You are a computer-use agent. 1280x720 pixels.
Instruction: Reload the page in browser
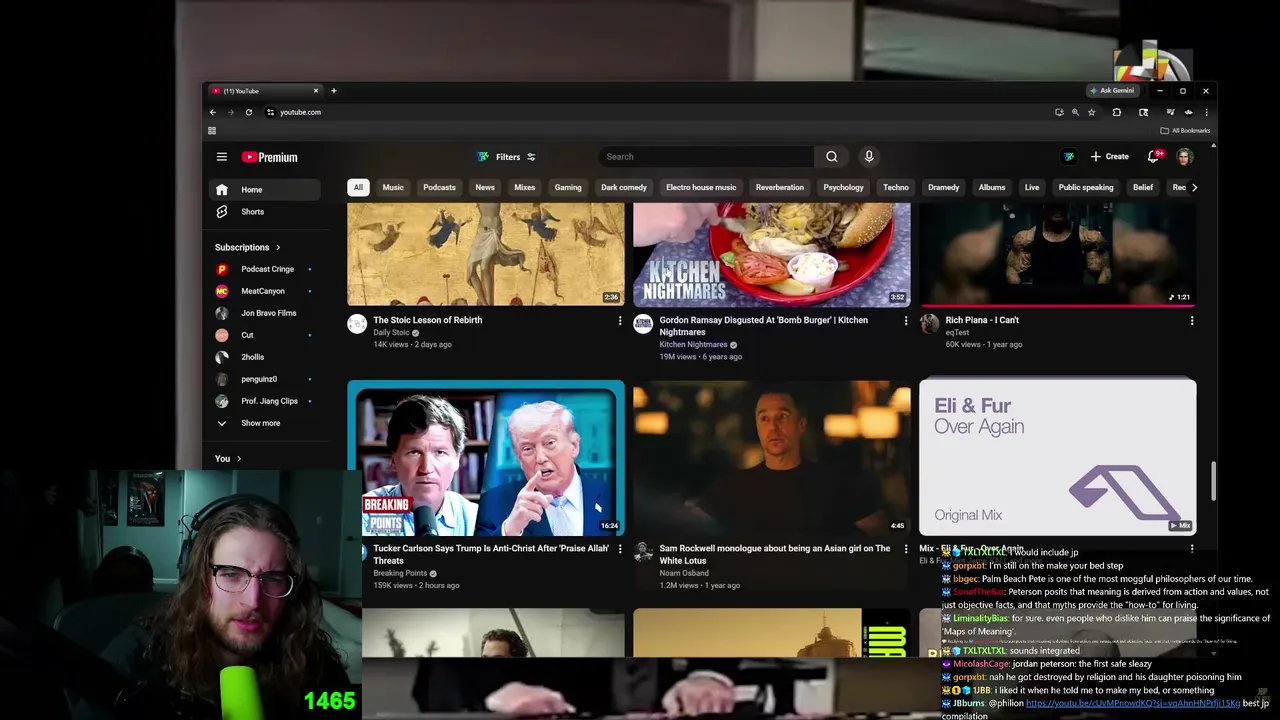pos(249,112)
